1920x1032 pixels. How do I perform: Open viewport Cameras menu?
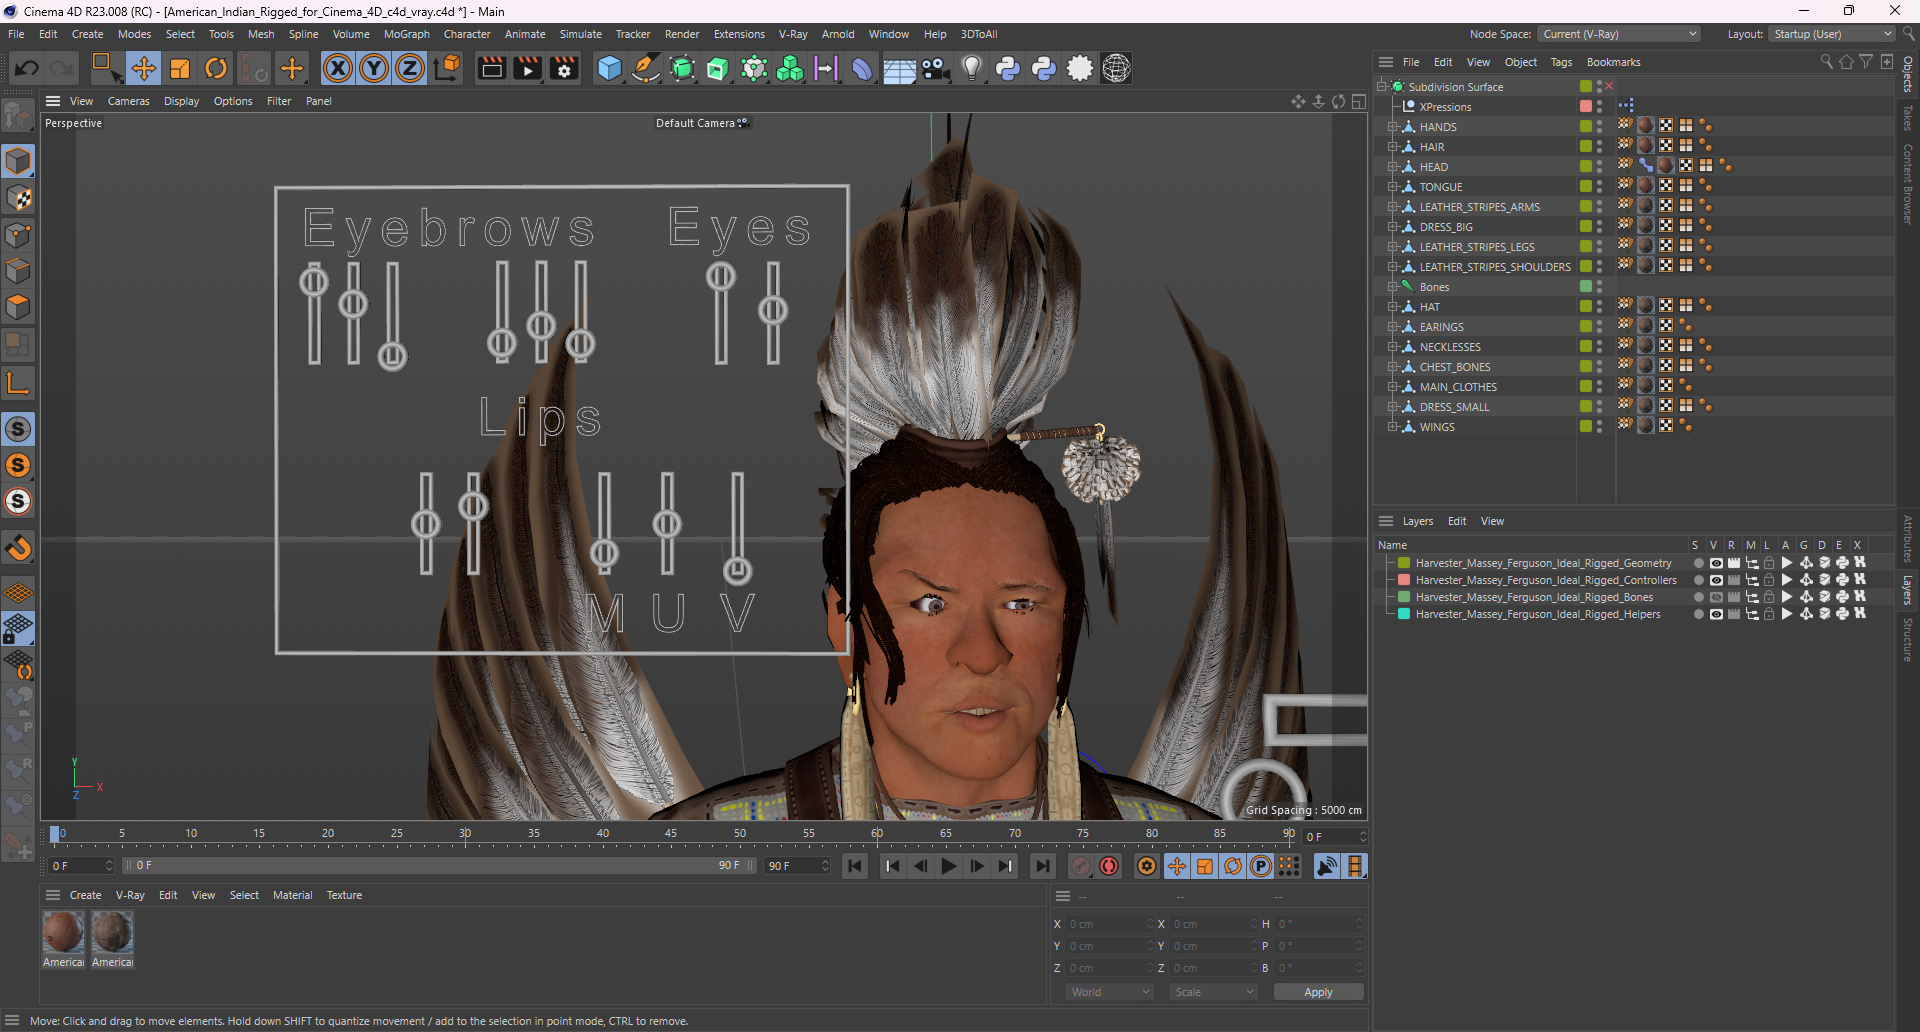[x=128, y=101]
